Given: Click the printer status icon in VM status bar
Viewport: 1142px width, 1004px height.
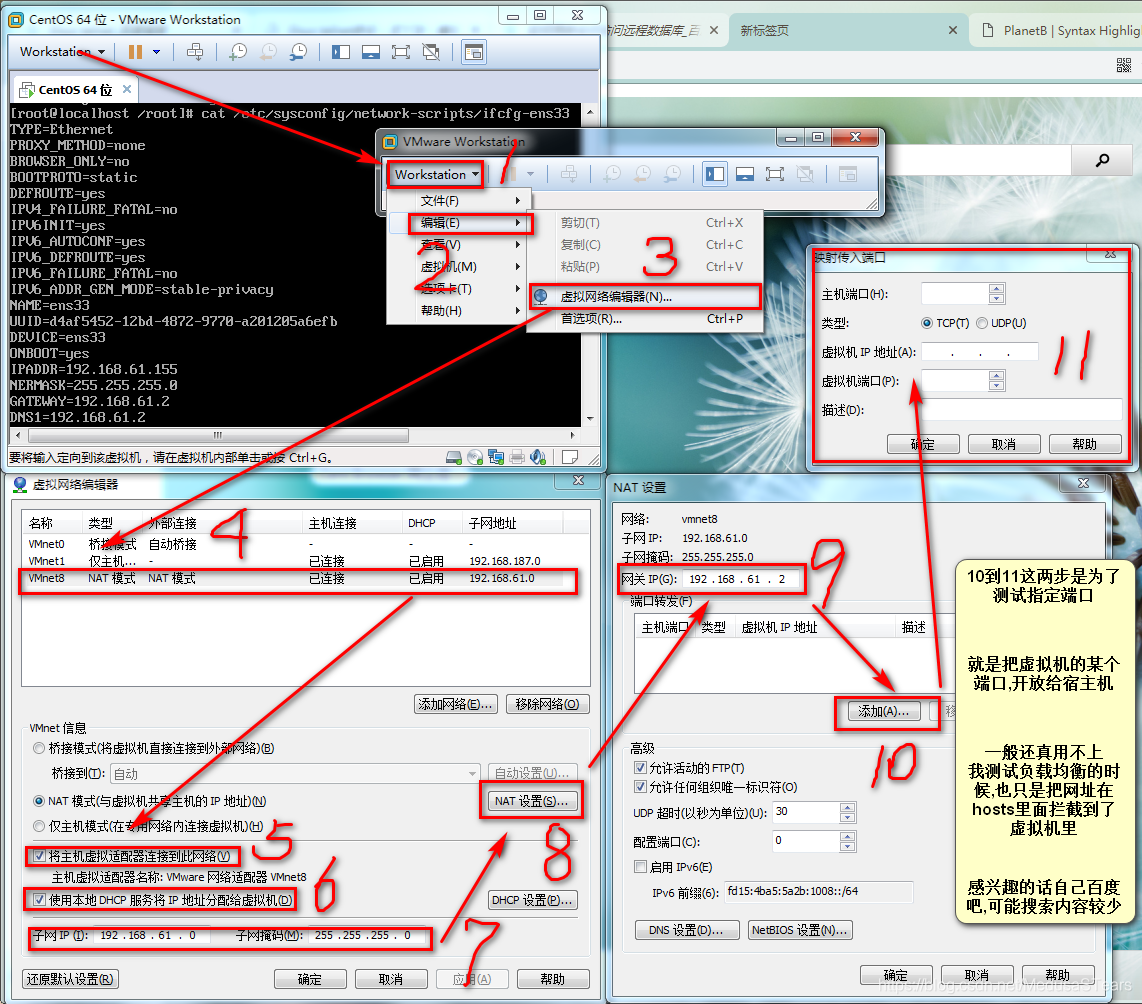Looking at the screenshot, I should coord(517,457).
